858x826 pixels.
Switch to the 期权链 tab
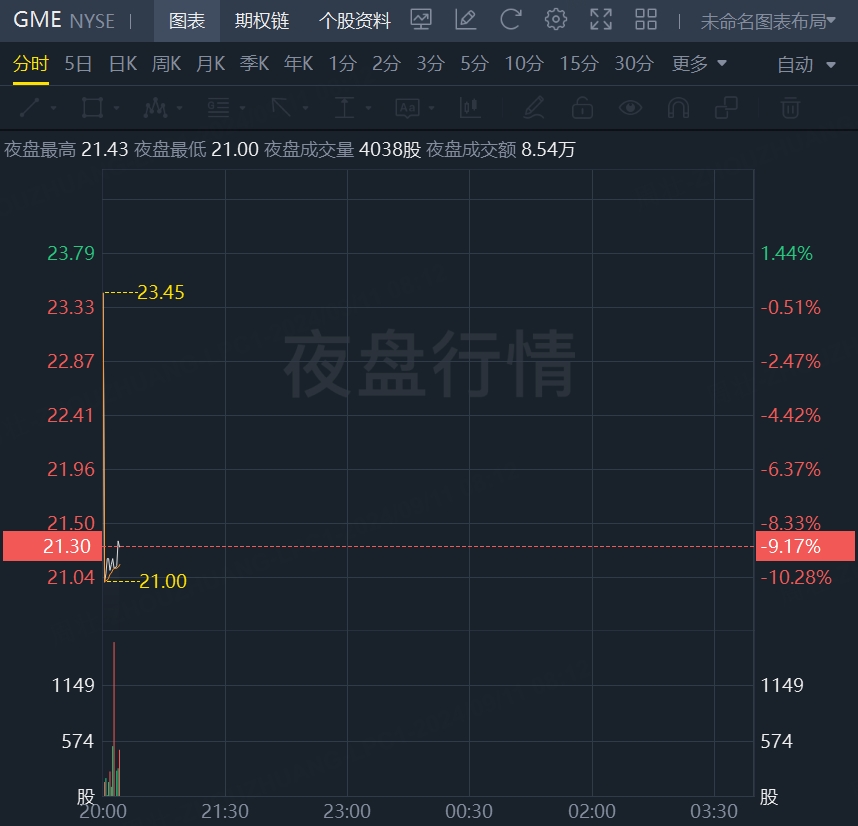coord(262,21)
